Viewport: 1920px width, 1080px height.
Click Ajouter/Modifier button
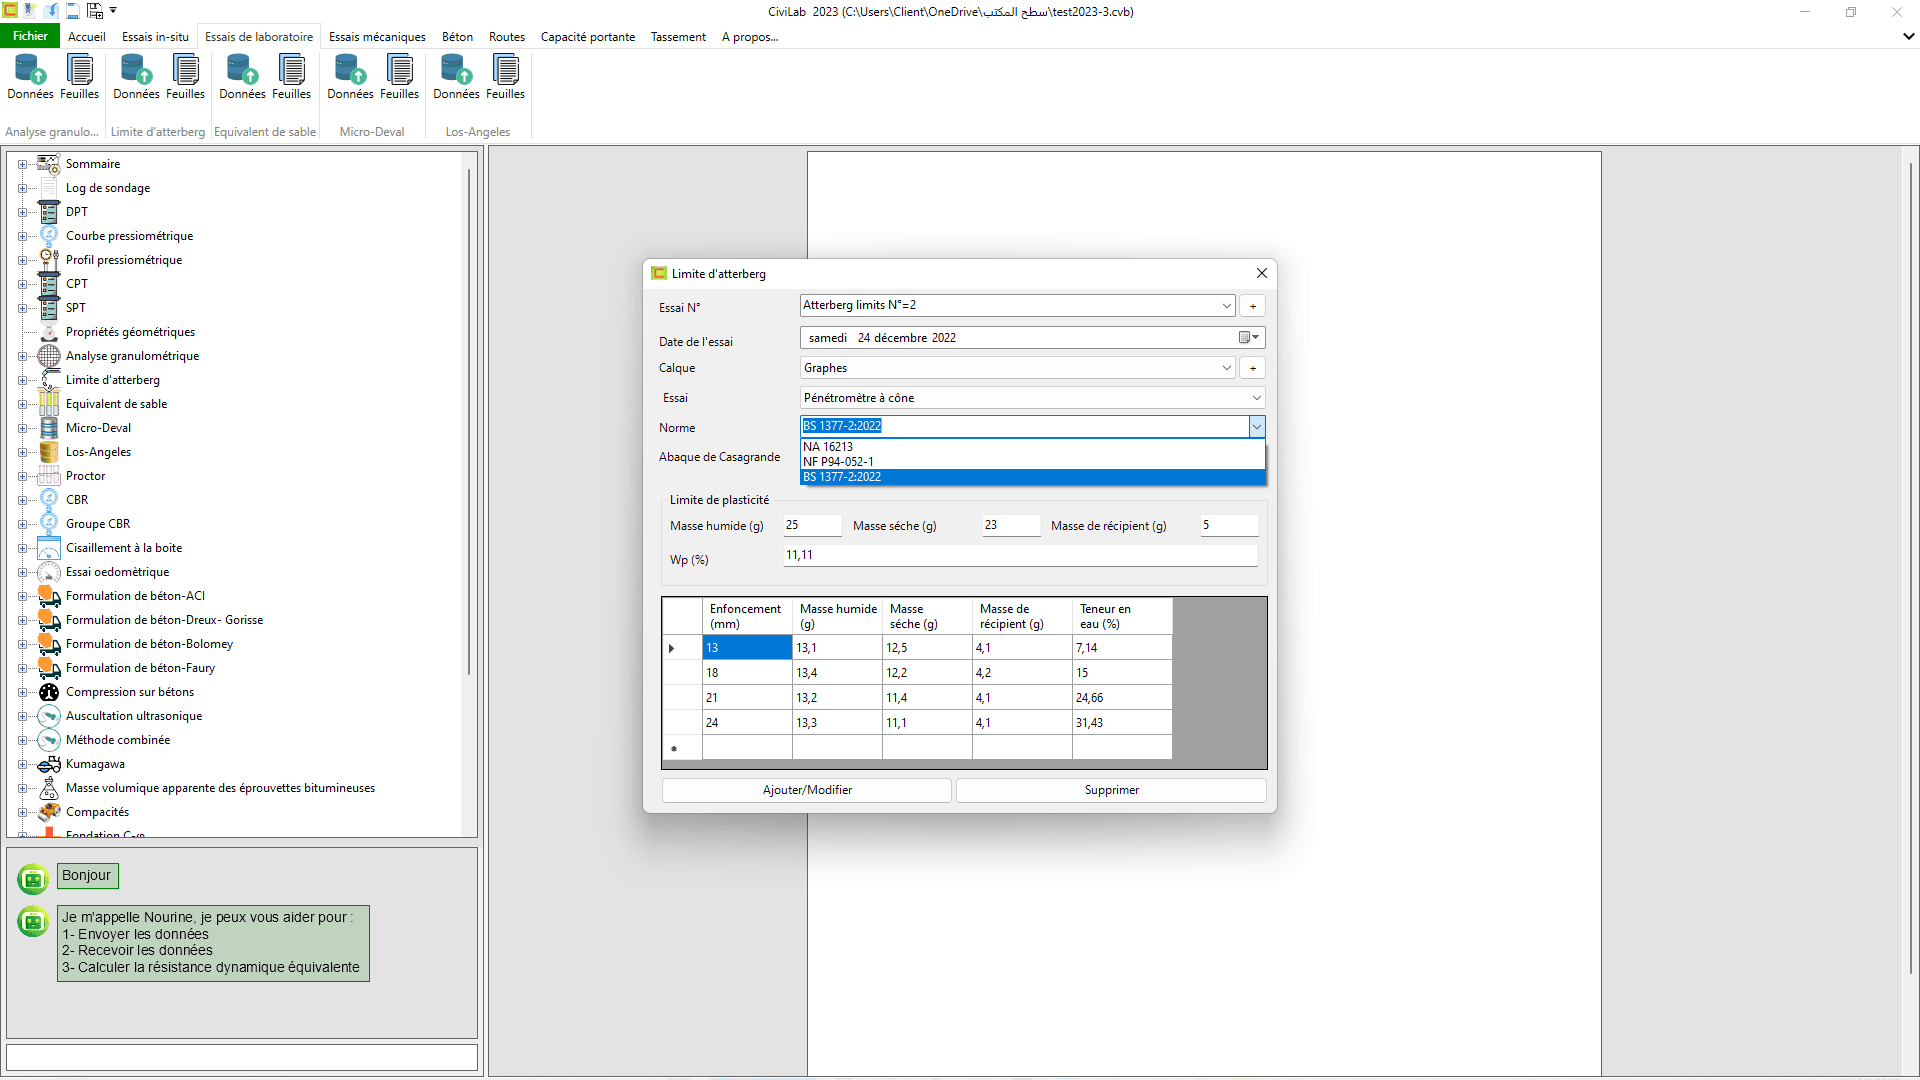pos(807,790)
